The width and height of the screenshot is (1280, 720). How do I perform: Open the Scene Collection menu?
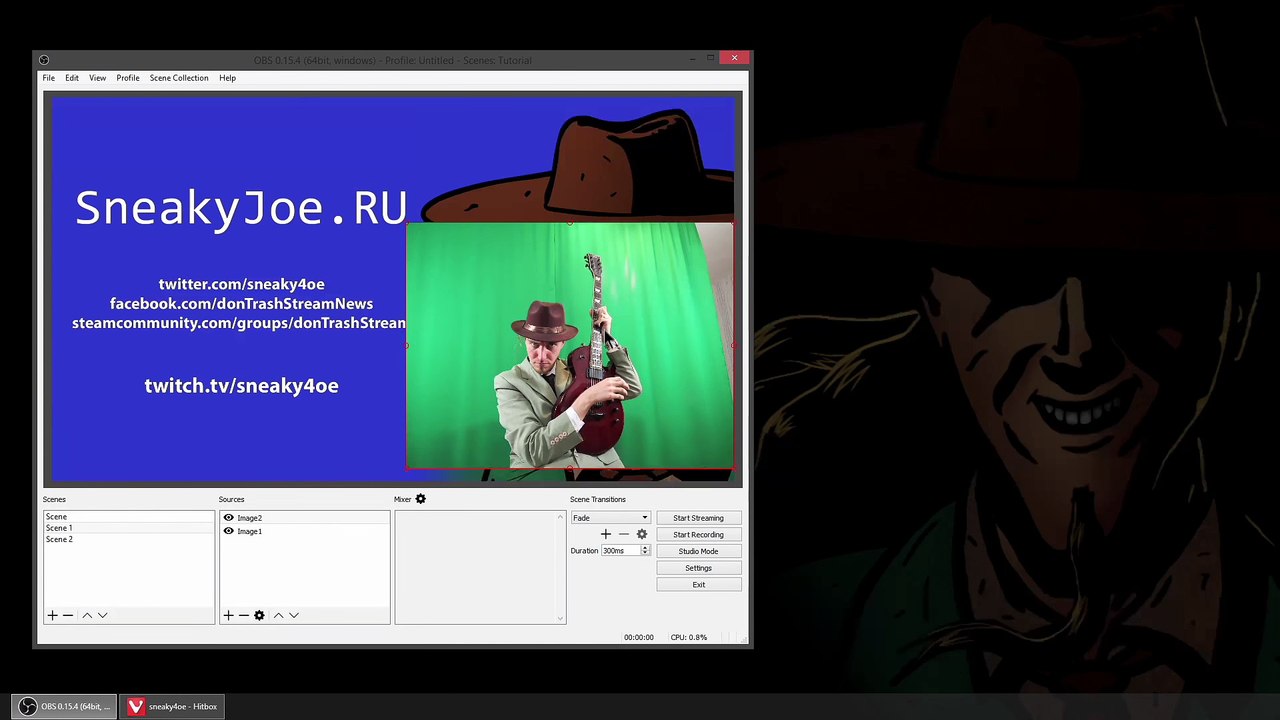click(179, 78)
